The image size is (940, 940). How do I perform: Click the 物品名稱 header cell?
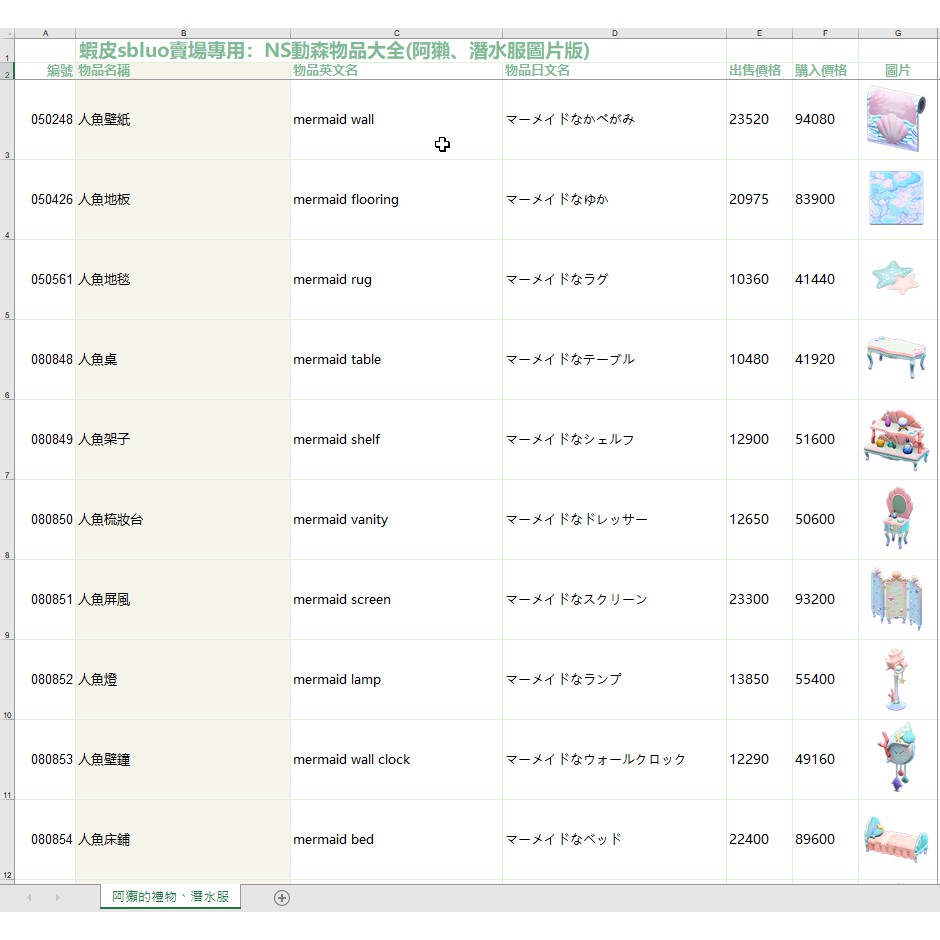(183, 71)
